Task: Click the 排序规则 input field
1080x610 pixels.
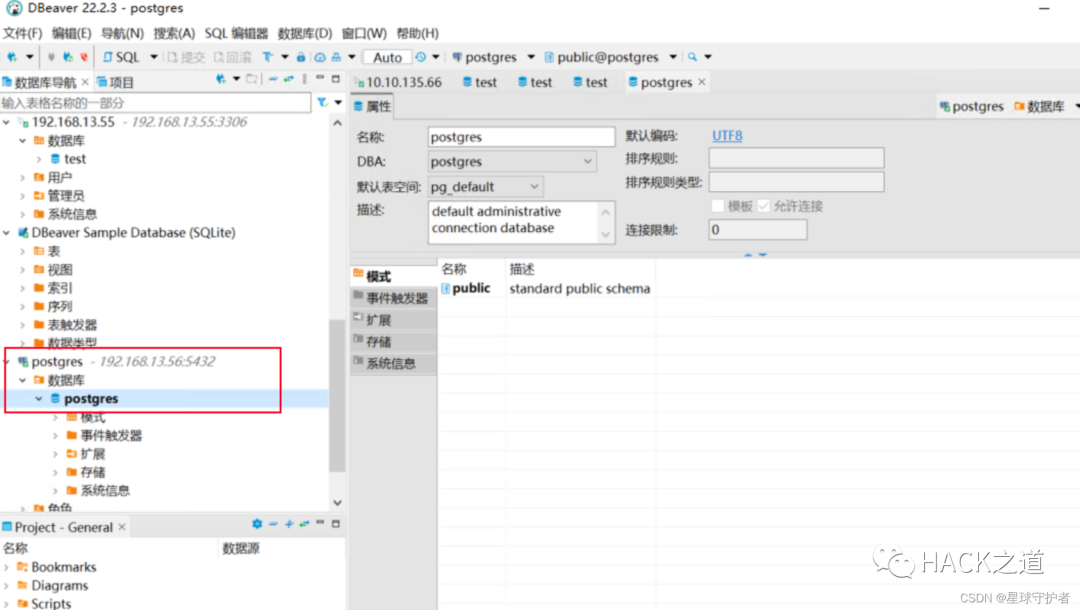Action: 796,158
